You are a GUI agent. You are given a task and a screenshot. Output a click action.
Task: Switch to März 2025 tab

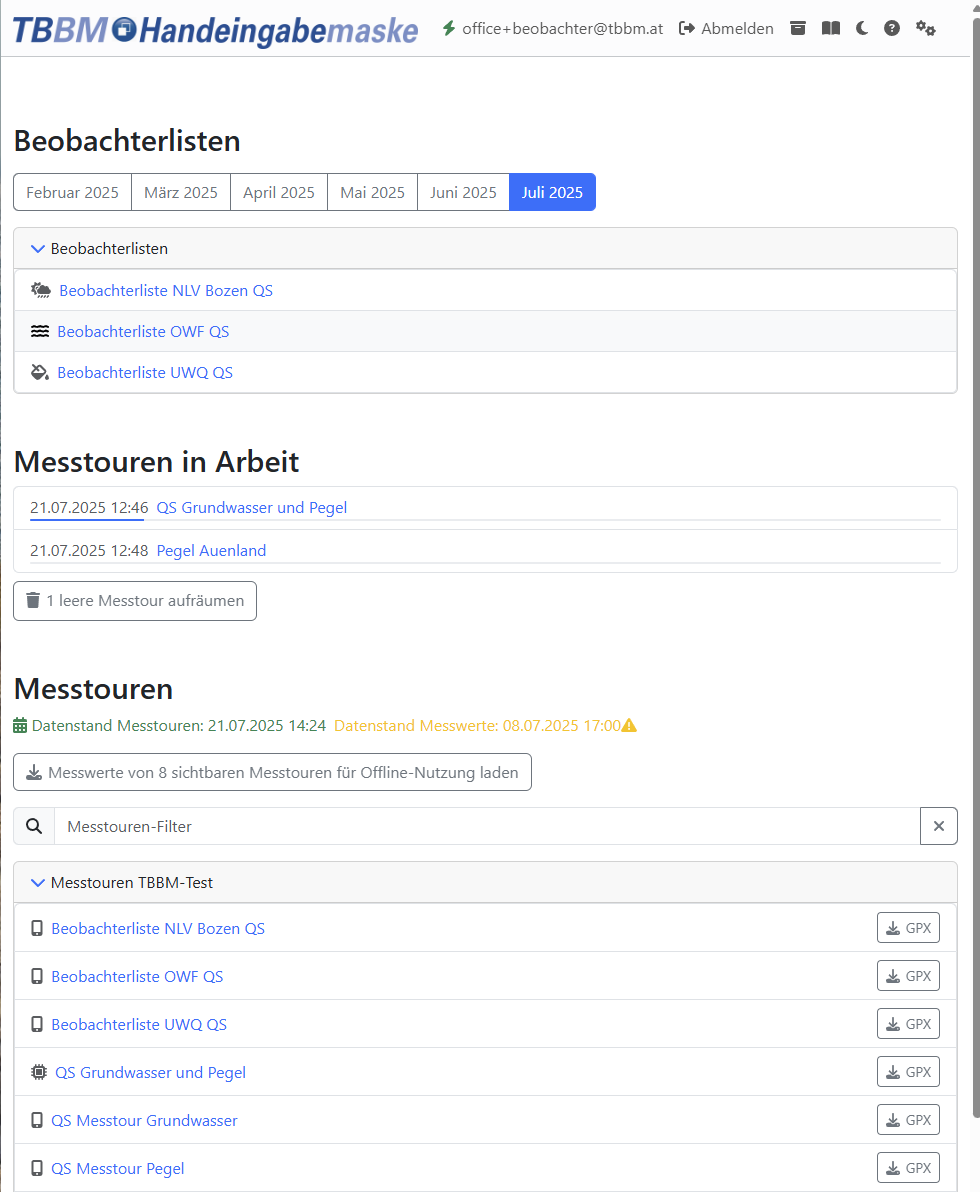pos(181,192)
